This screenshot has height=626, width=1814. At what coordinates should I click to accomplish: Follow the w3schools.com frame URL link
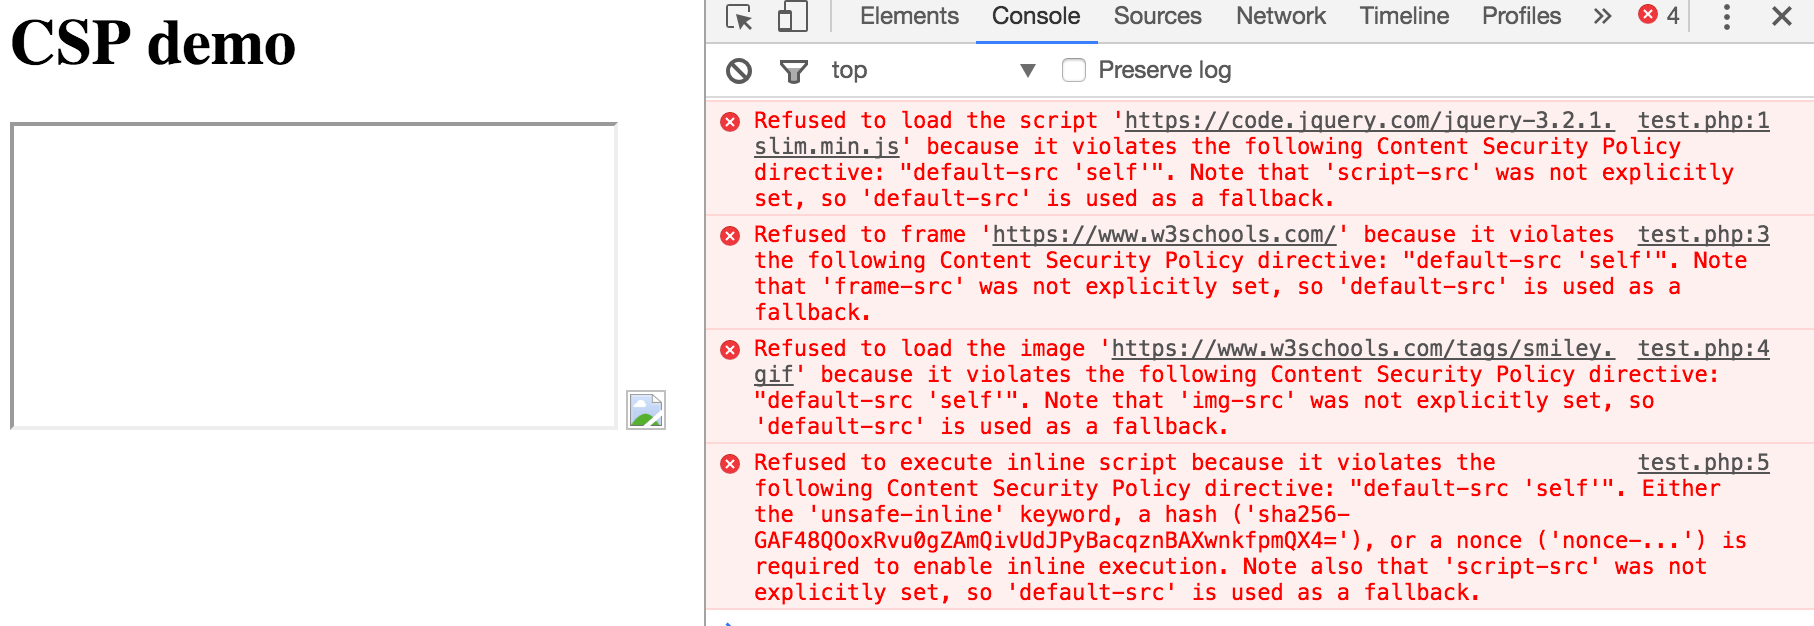pyautogui.click(x=1164, y=235)
